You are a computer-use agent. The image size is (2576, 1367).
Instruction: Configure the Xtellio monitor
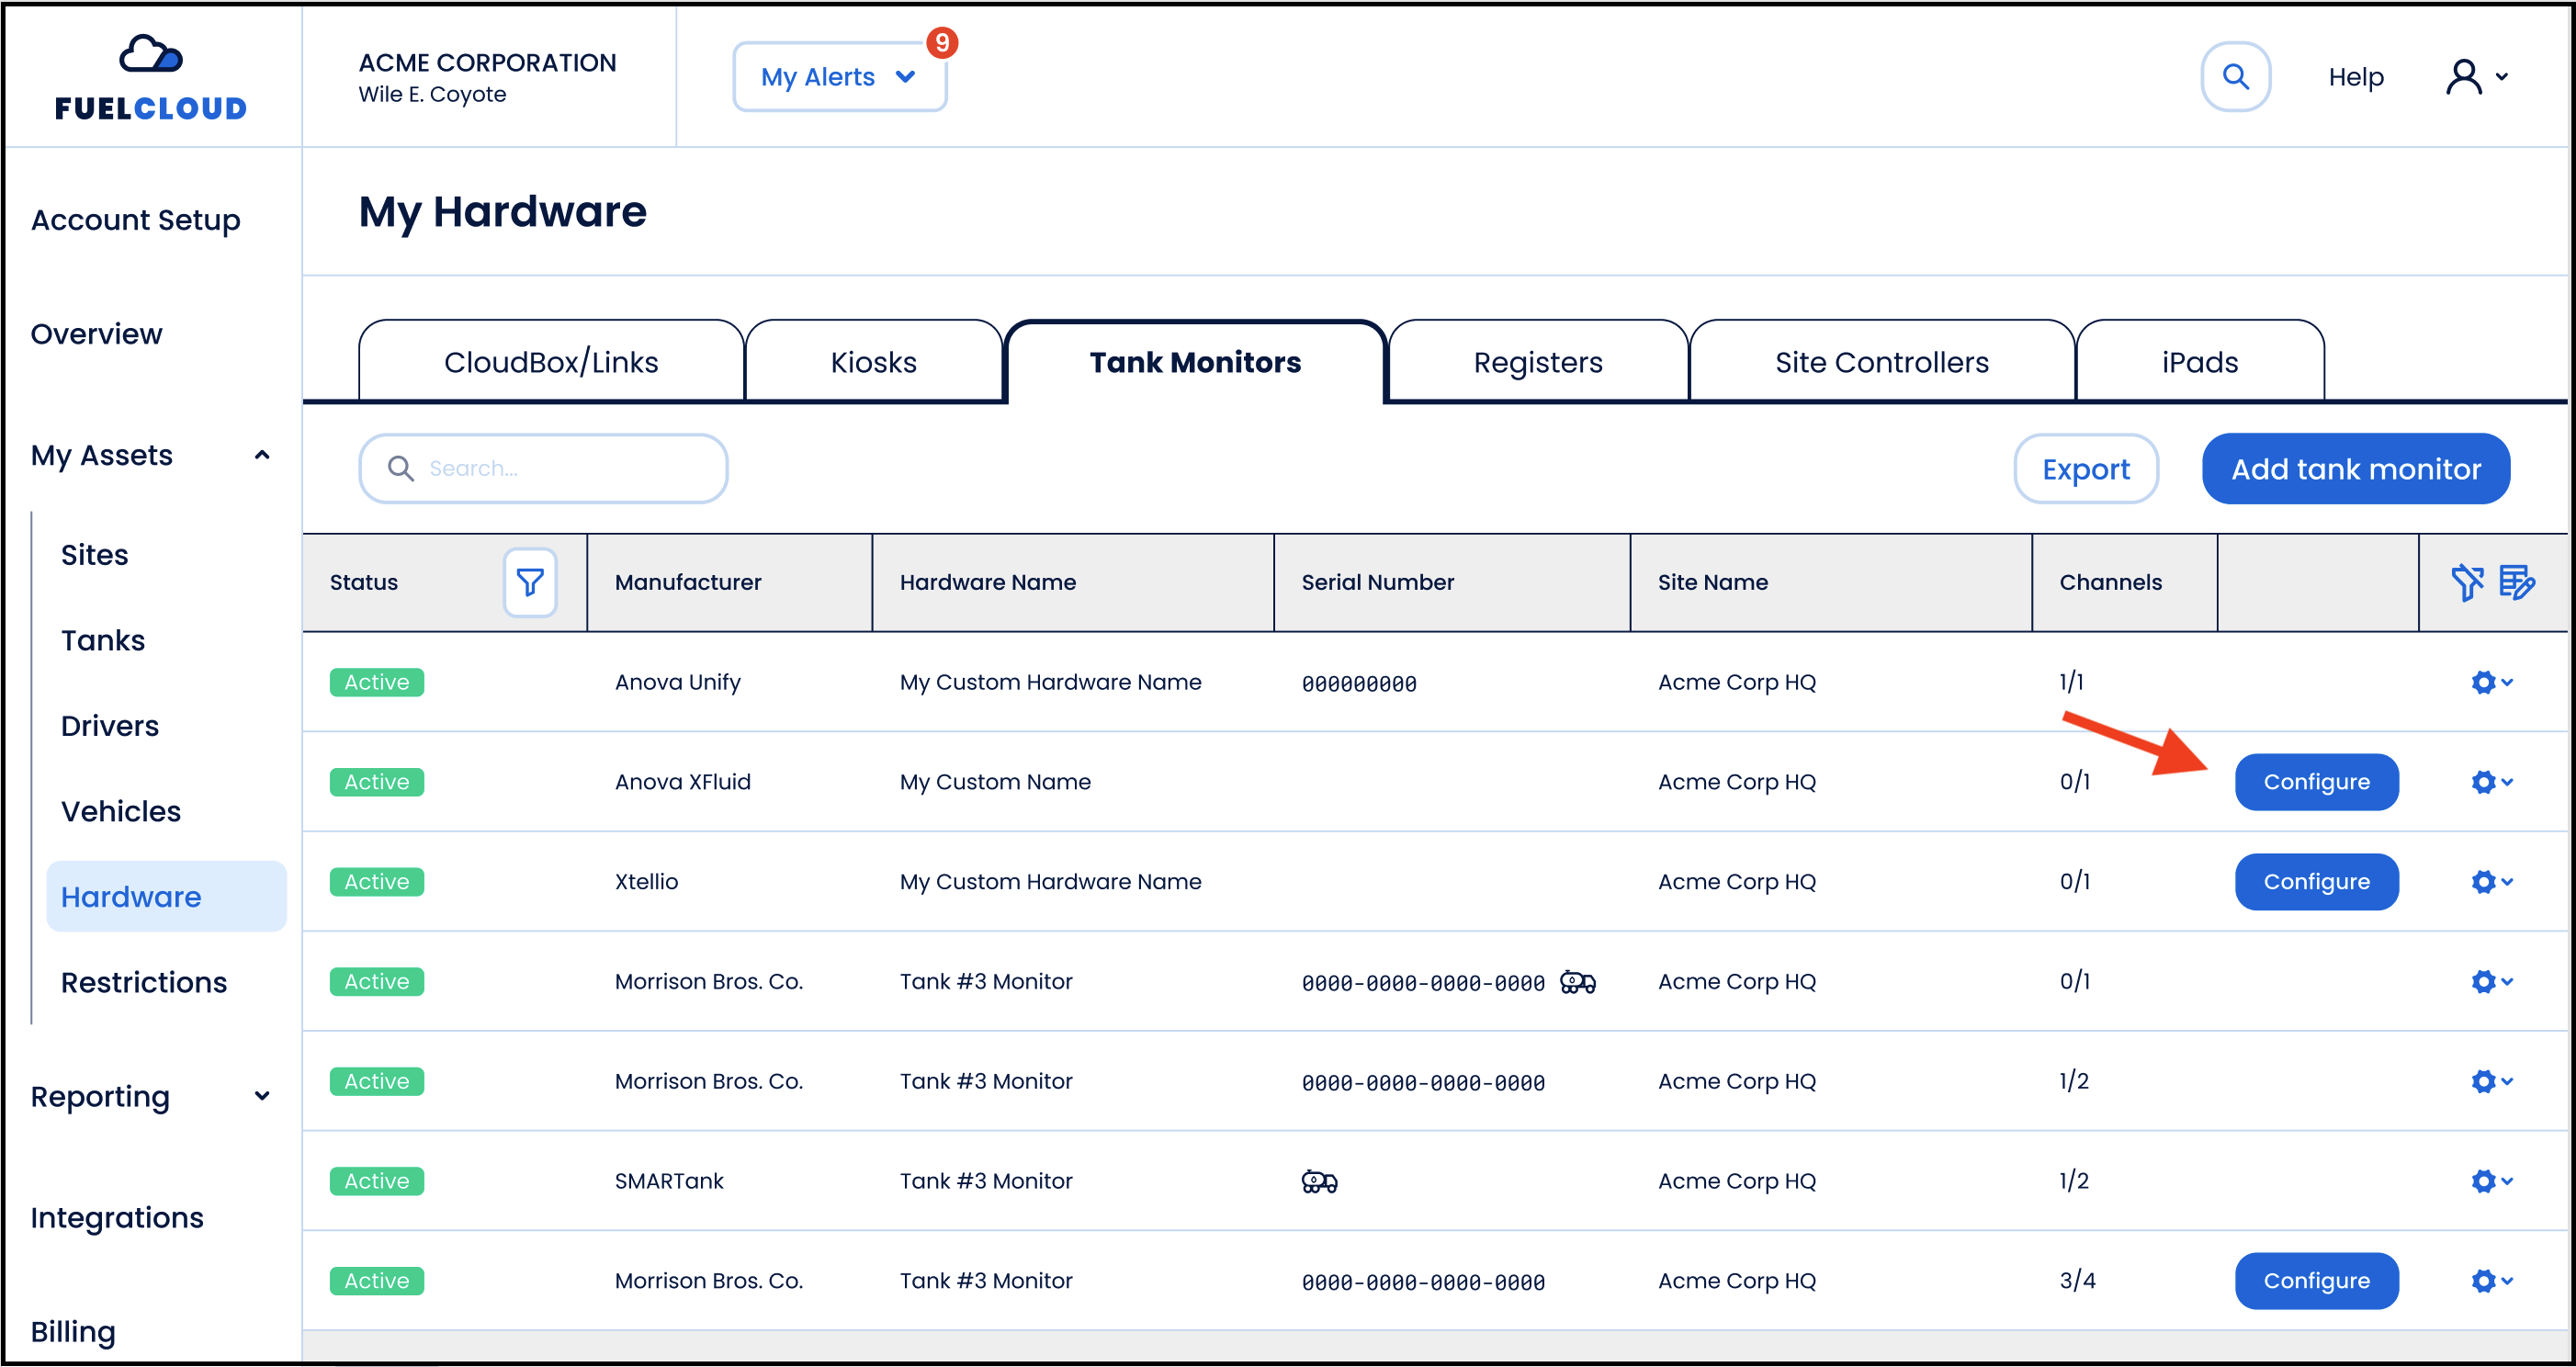click(2316, 882)
